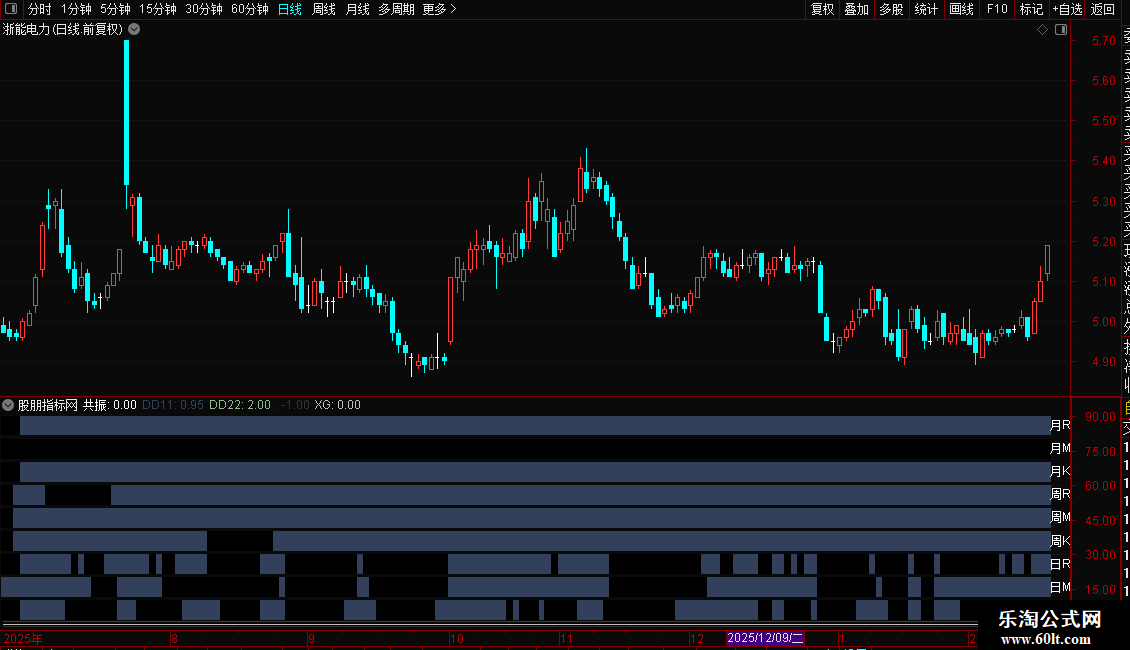Screen dimensions: 1130x650
Task: Select the 15分钟 period tab
Action: (x=157, y=9)
